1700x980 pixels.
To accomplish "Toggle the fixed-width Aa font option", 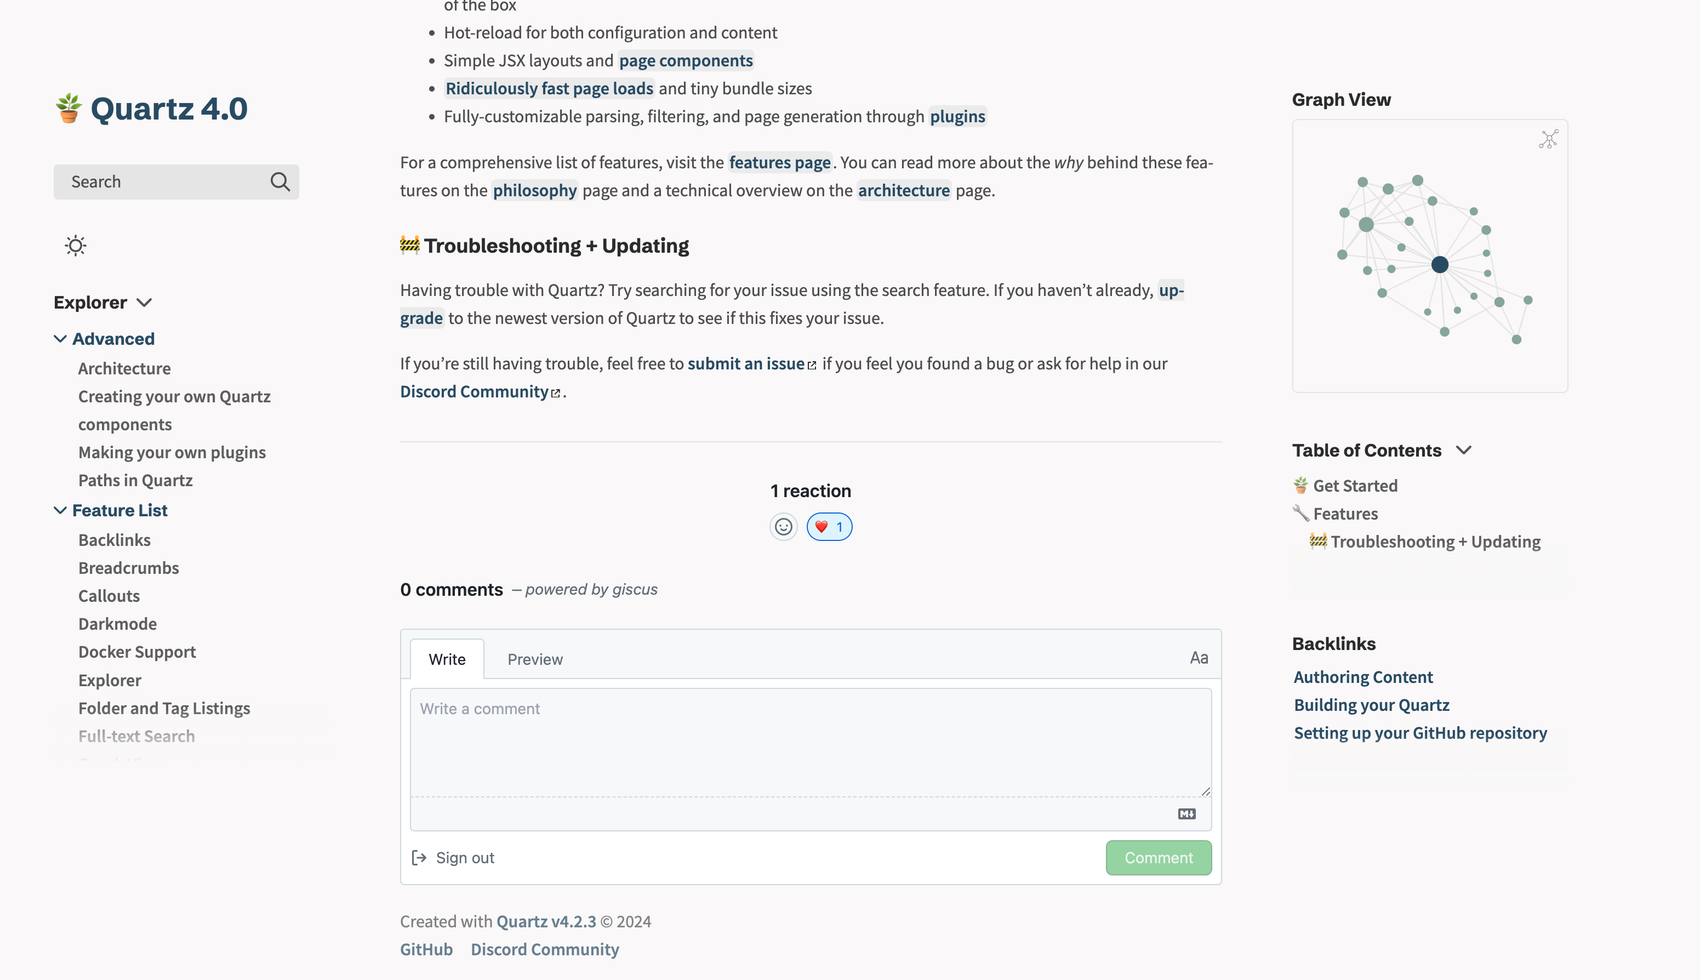I will click(x=1199, y=658).
